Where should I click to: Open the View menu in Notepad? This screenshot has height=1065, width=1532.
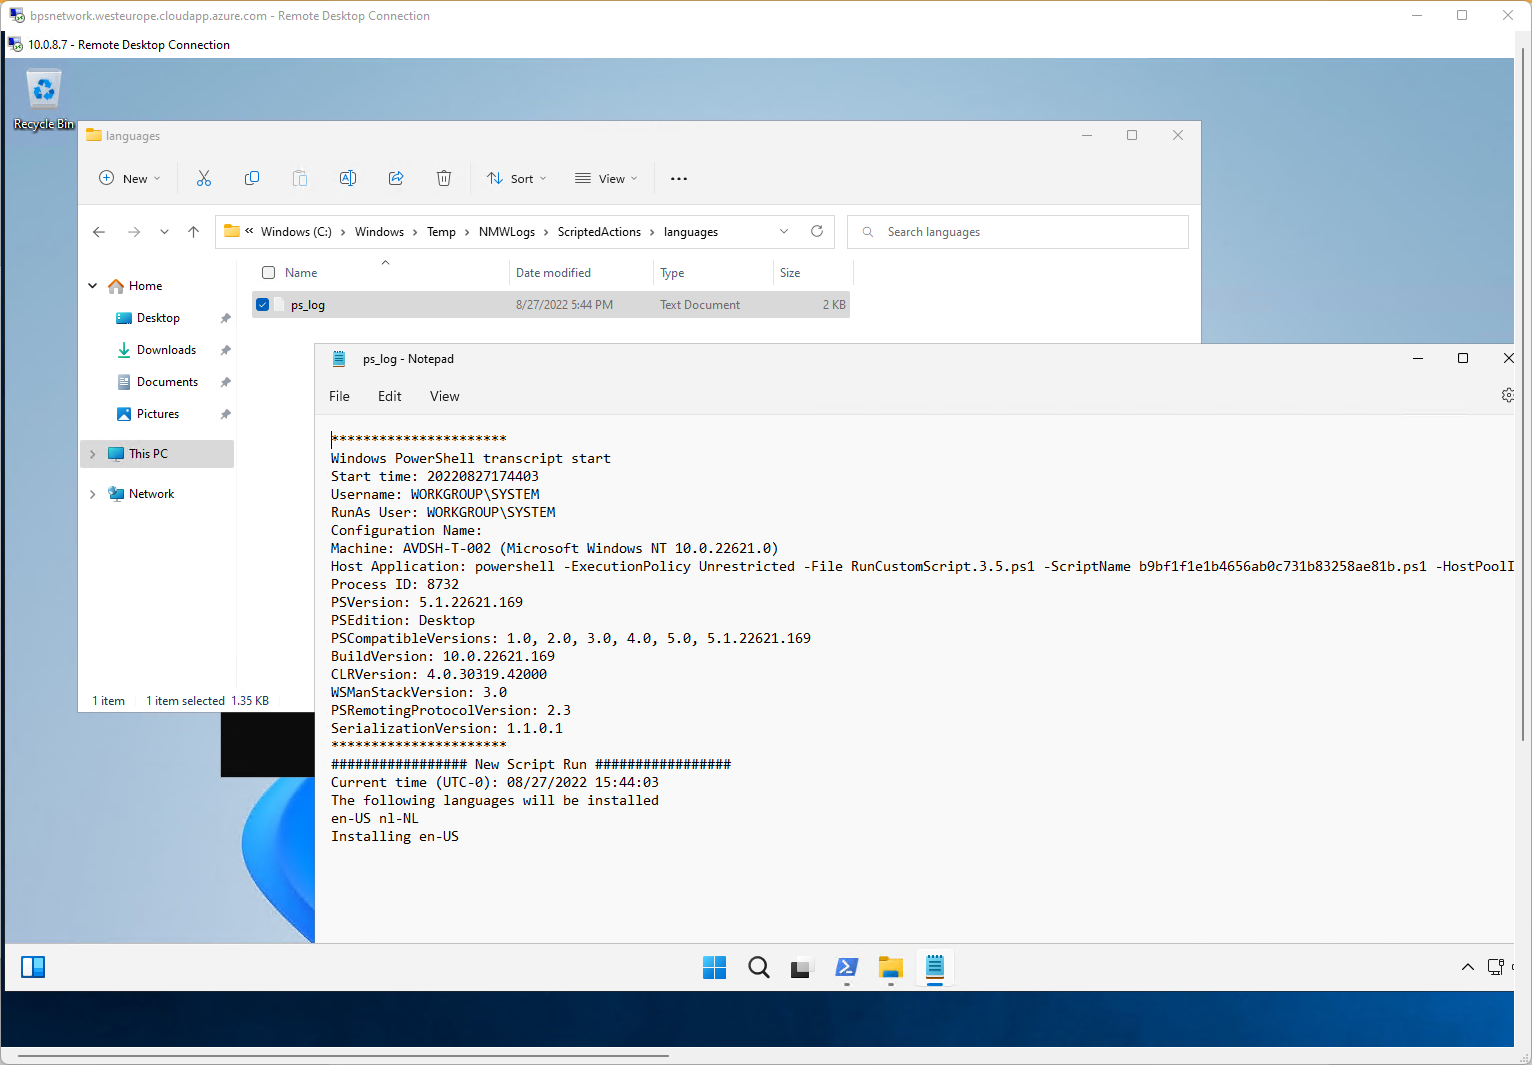click(444, 396)
